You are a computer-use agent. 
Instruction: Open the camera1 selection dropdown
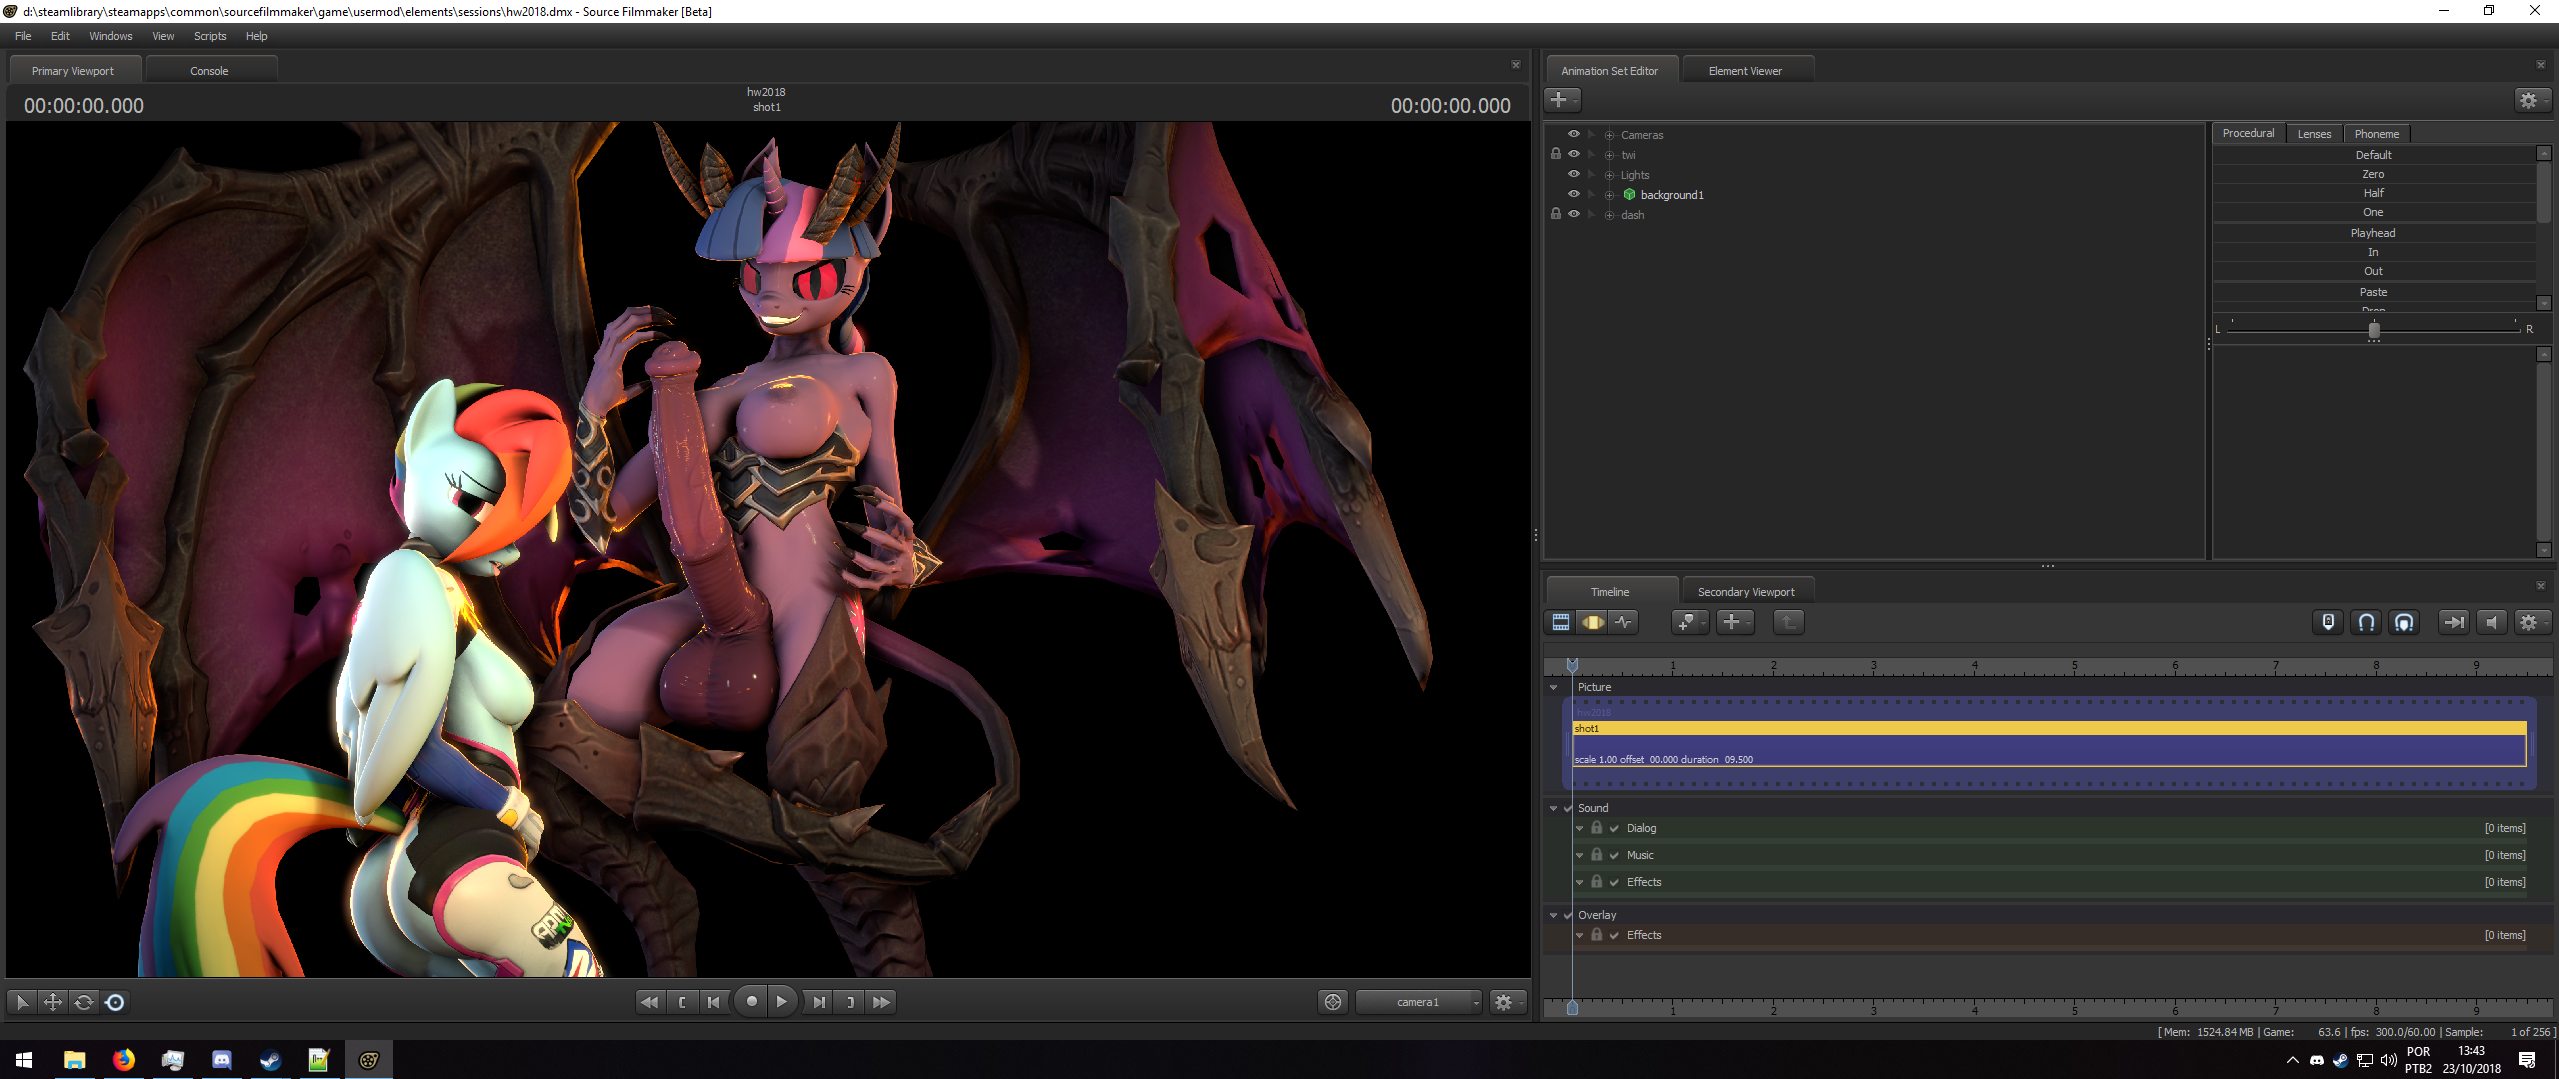pyautogui.click(x=1418, y=1002)
